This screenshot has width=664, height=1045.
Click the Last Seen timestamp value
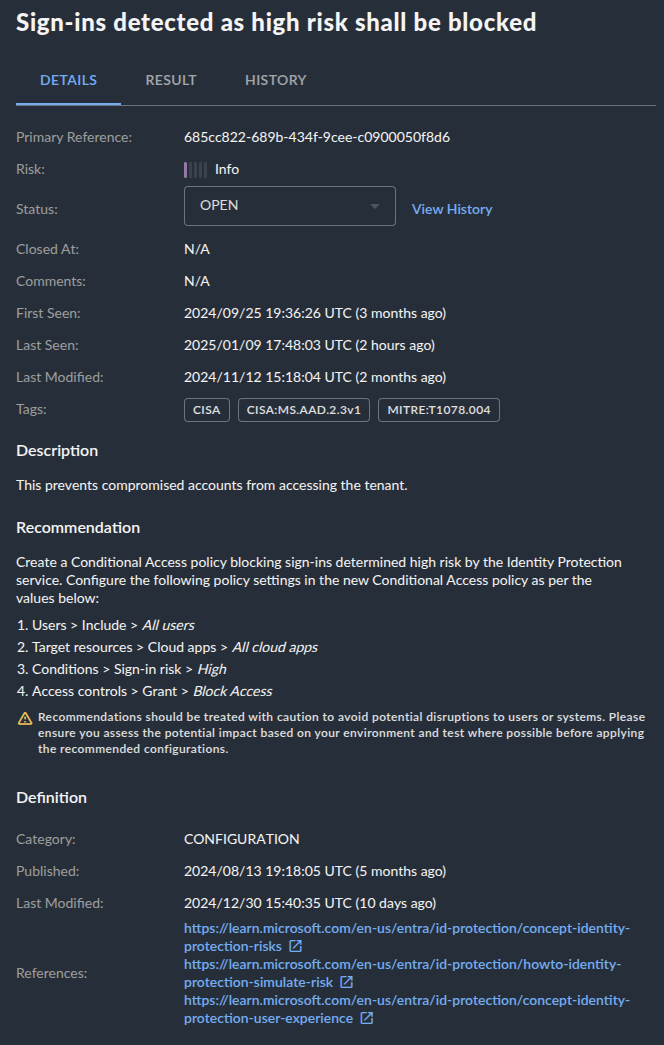coord(314,345)
